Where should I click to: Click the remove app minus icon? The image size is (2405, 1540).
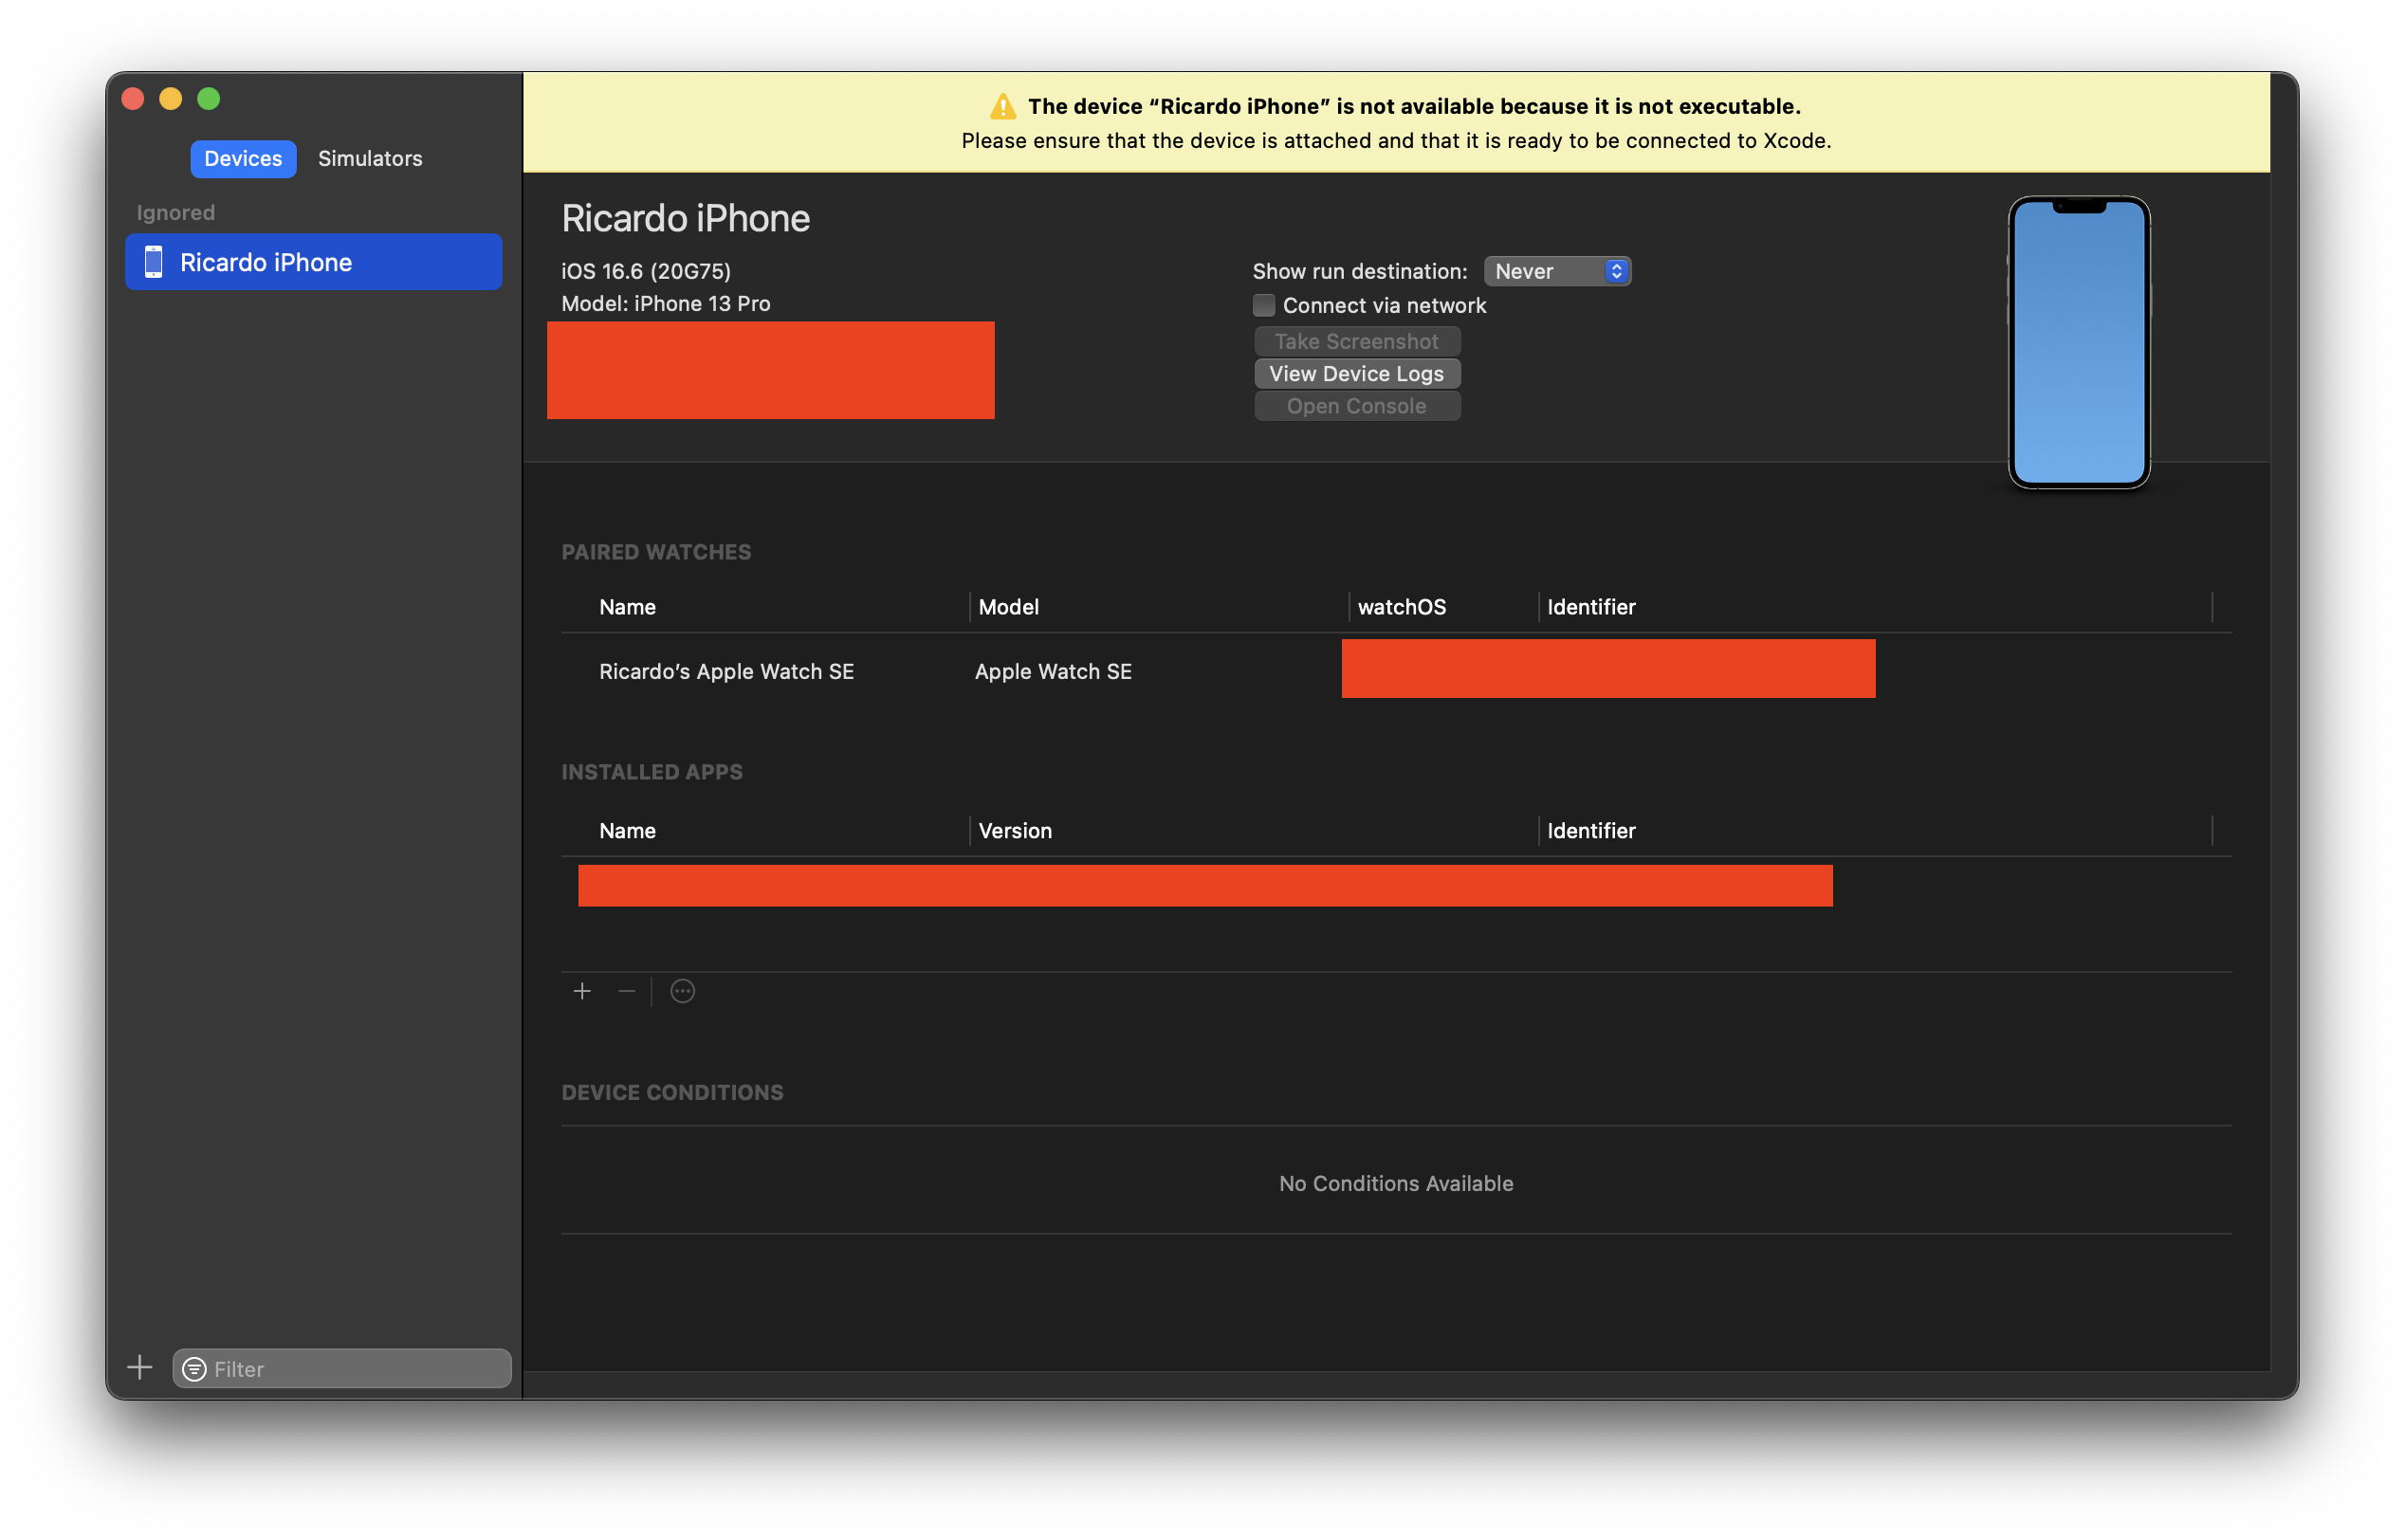pyautogui.click(x=627, y=991)
